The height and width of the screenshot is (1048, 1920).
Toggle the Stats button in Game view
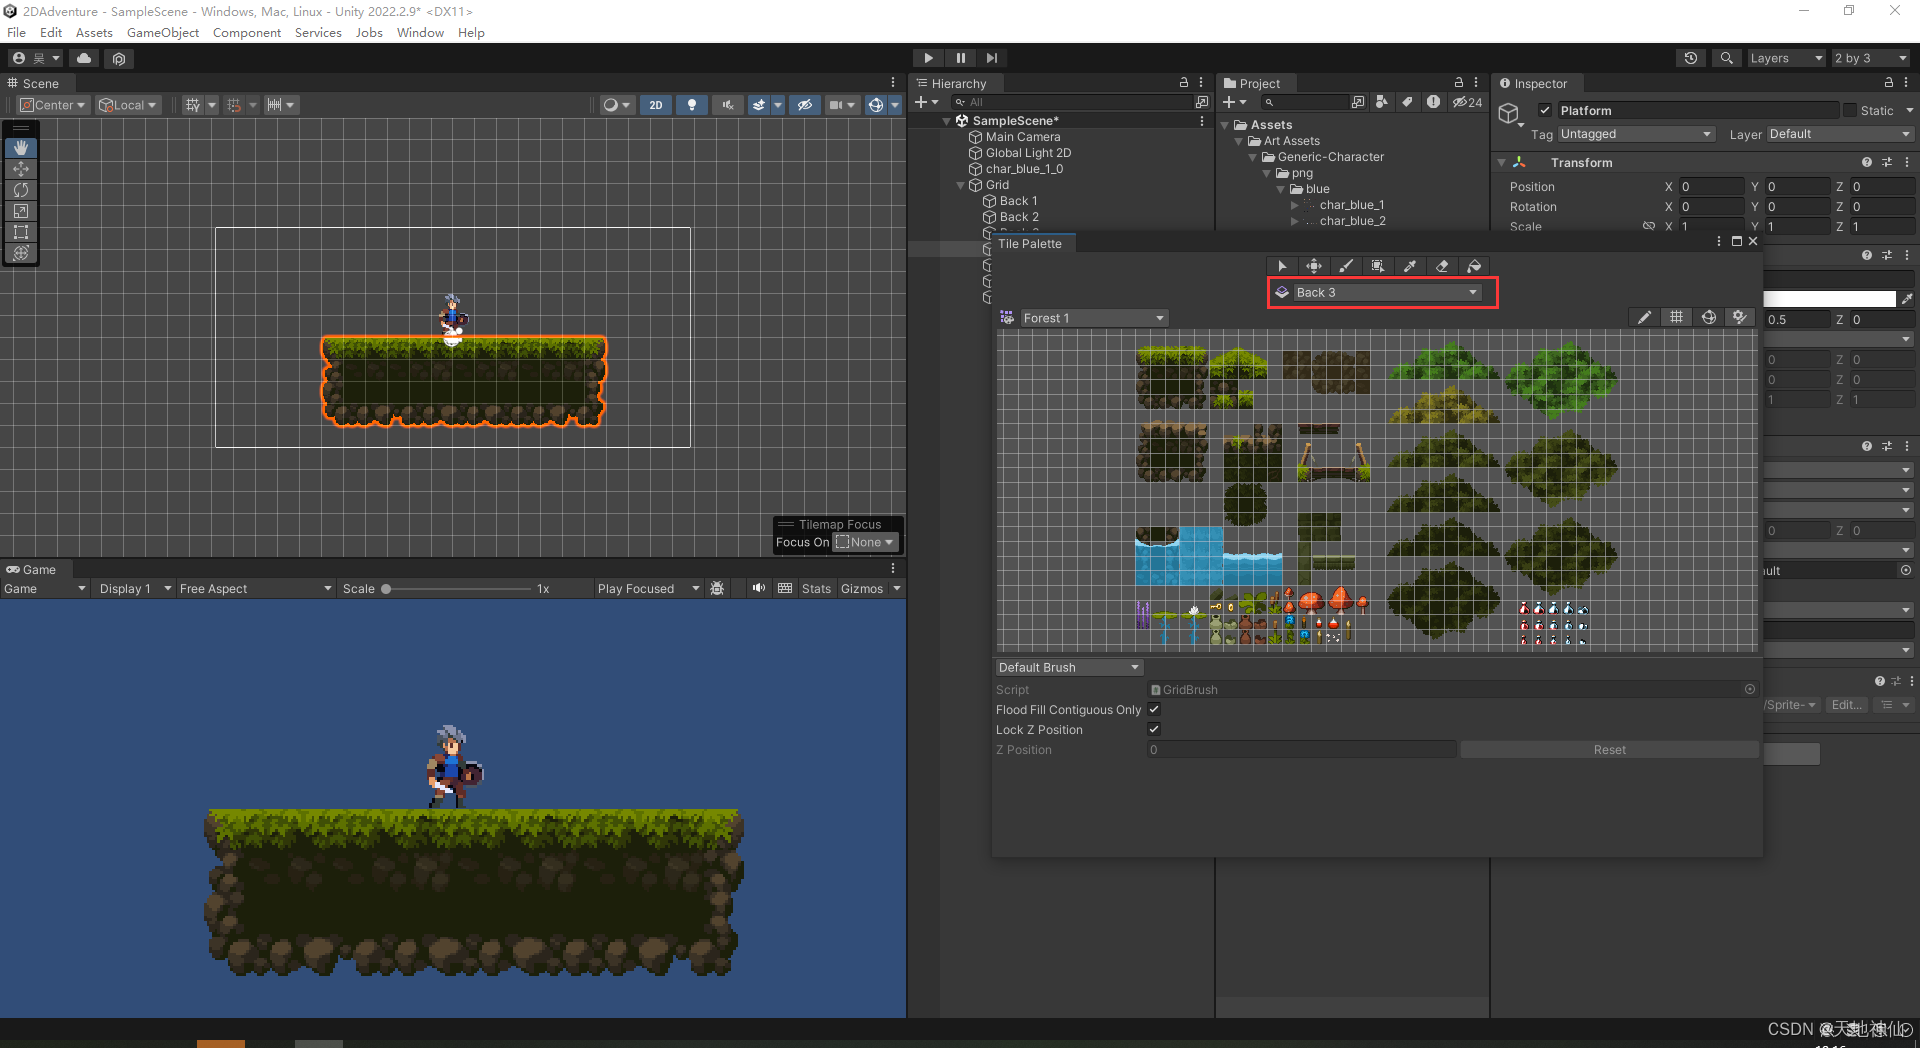click(x=816, y=589)
